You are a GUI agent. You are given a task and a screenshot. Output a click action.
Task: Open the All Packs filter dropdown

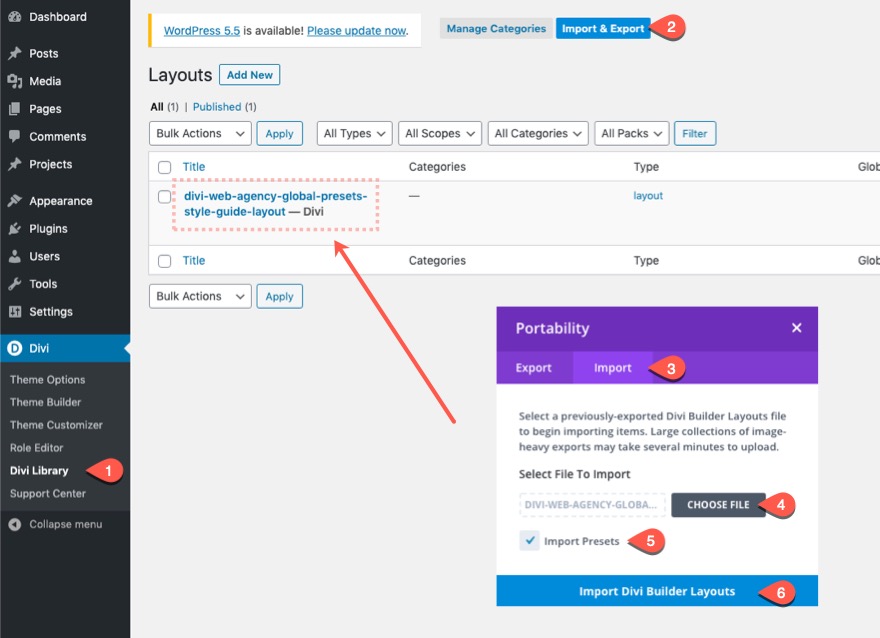[631, 134]
